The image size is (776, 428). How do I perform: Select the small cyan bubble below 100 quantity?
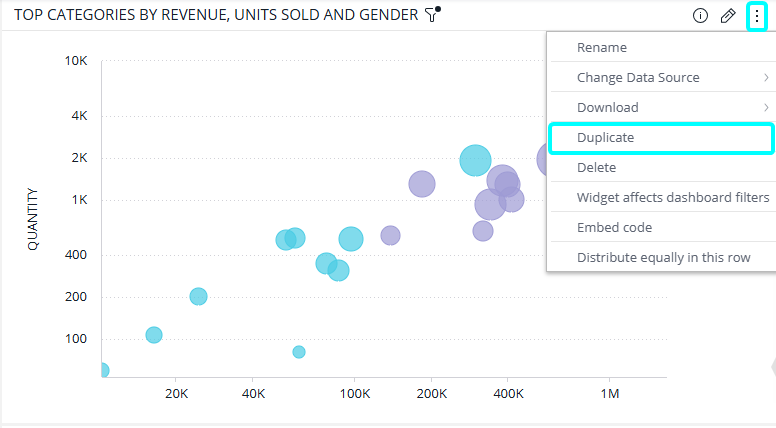click(299, 351)
